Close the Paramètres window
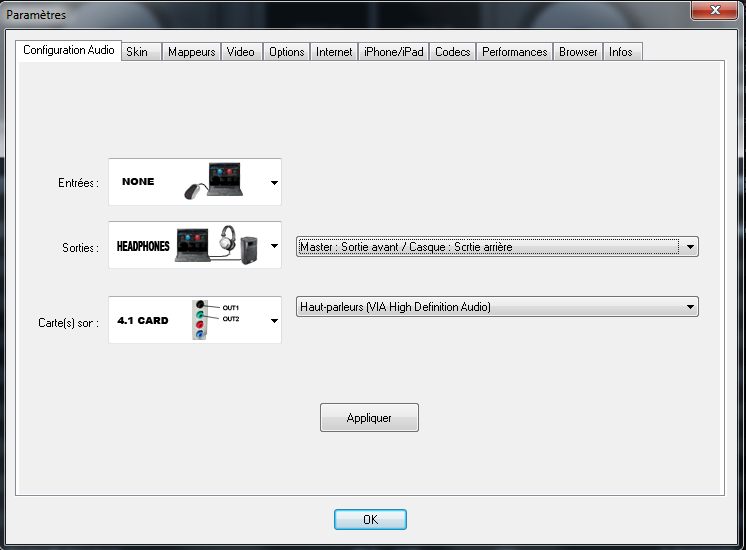 (x=714, y=10)
